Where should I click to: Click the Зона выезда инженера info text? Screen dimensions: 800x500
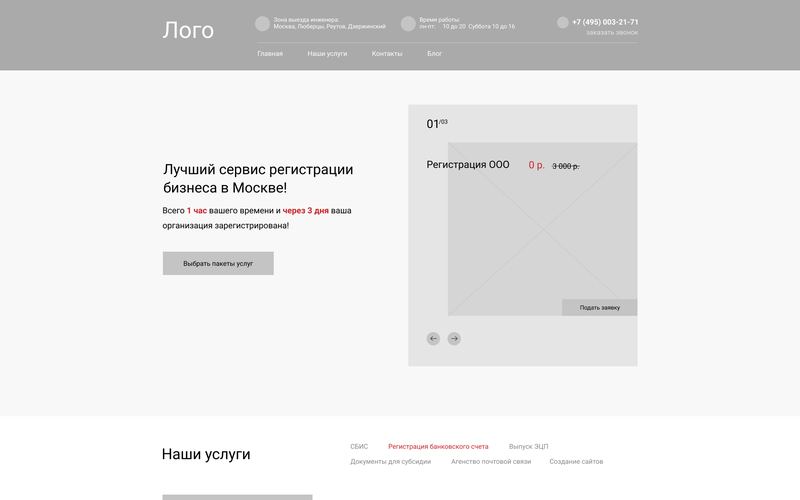tap(330, 23)
